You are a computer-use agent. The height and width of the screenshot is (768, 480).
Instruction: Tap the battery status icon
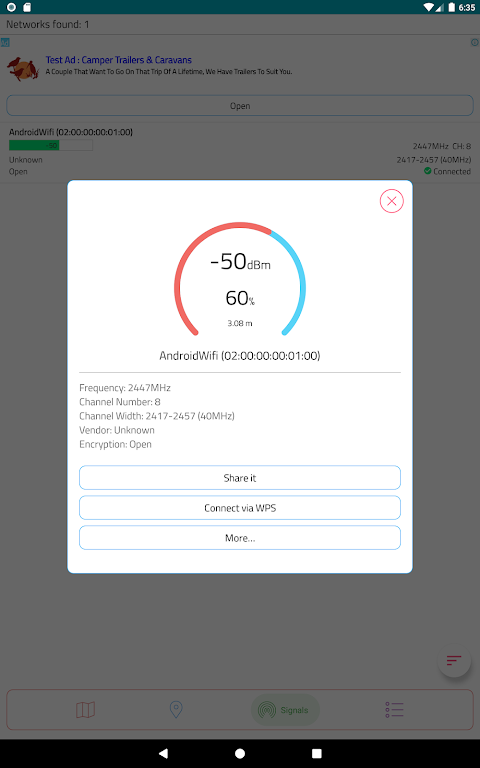coord(451,7)
